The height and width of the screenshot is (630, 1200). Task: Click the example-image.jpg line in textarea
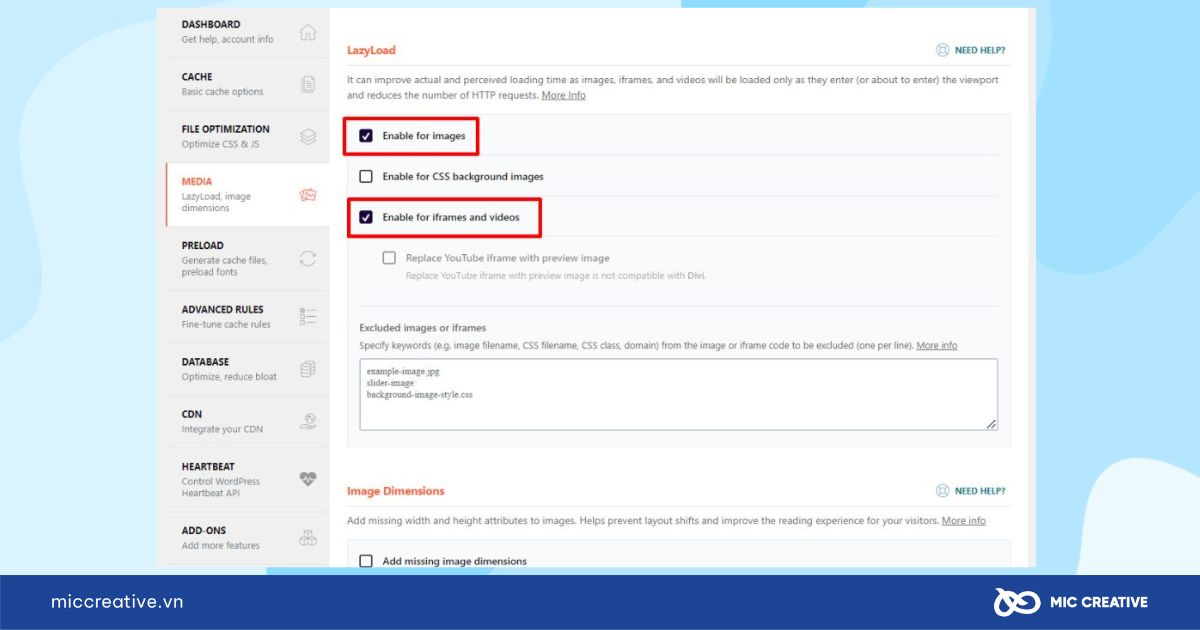404,371
